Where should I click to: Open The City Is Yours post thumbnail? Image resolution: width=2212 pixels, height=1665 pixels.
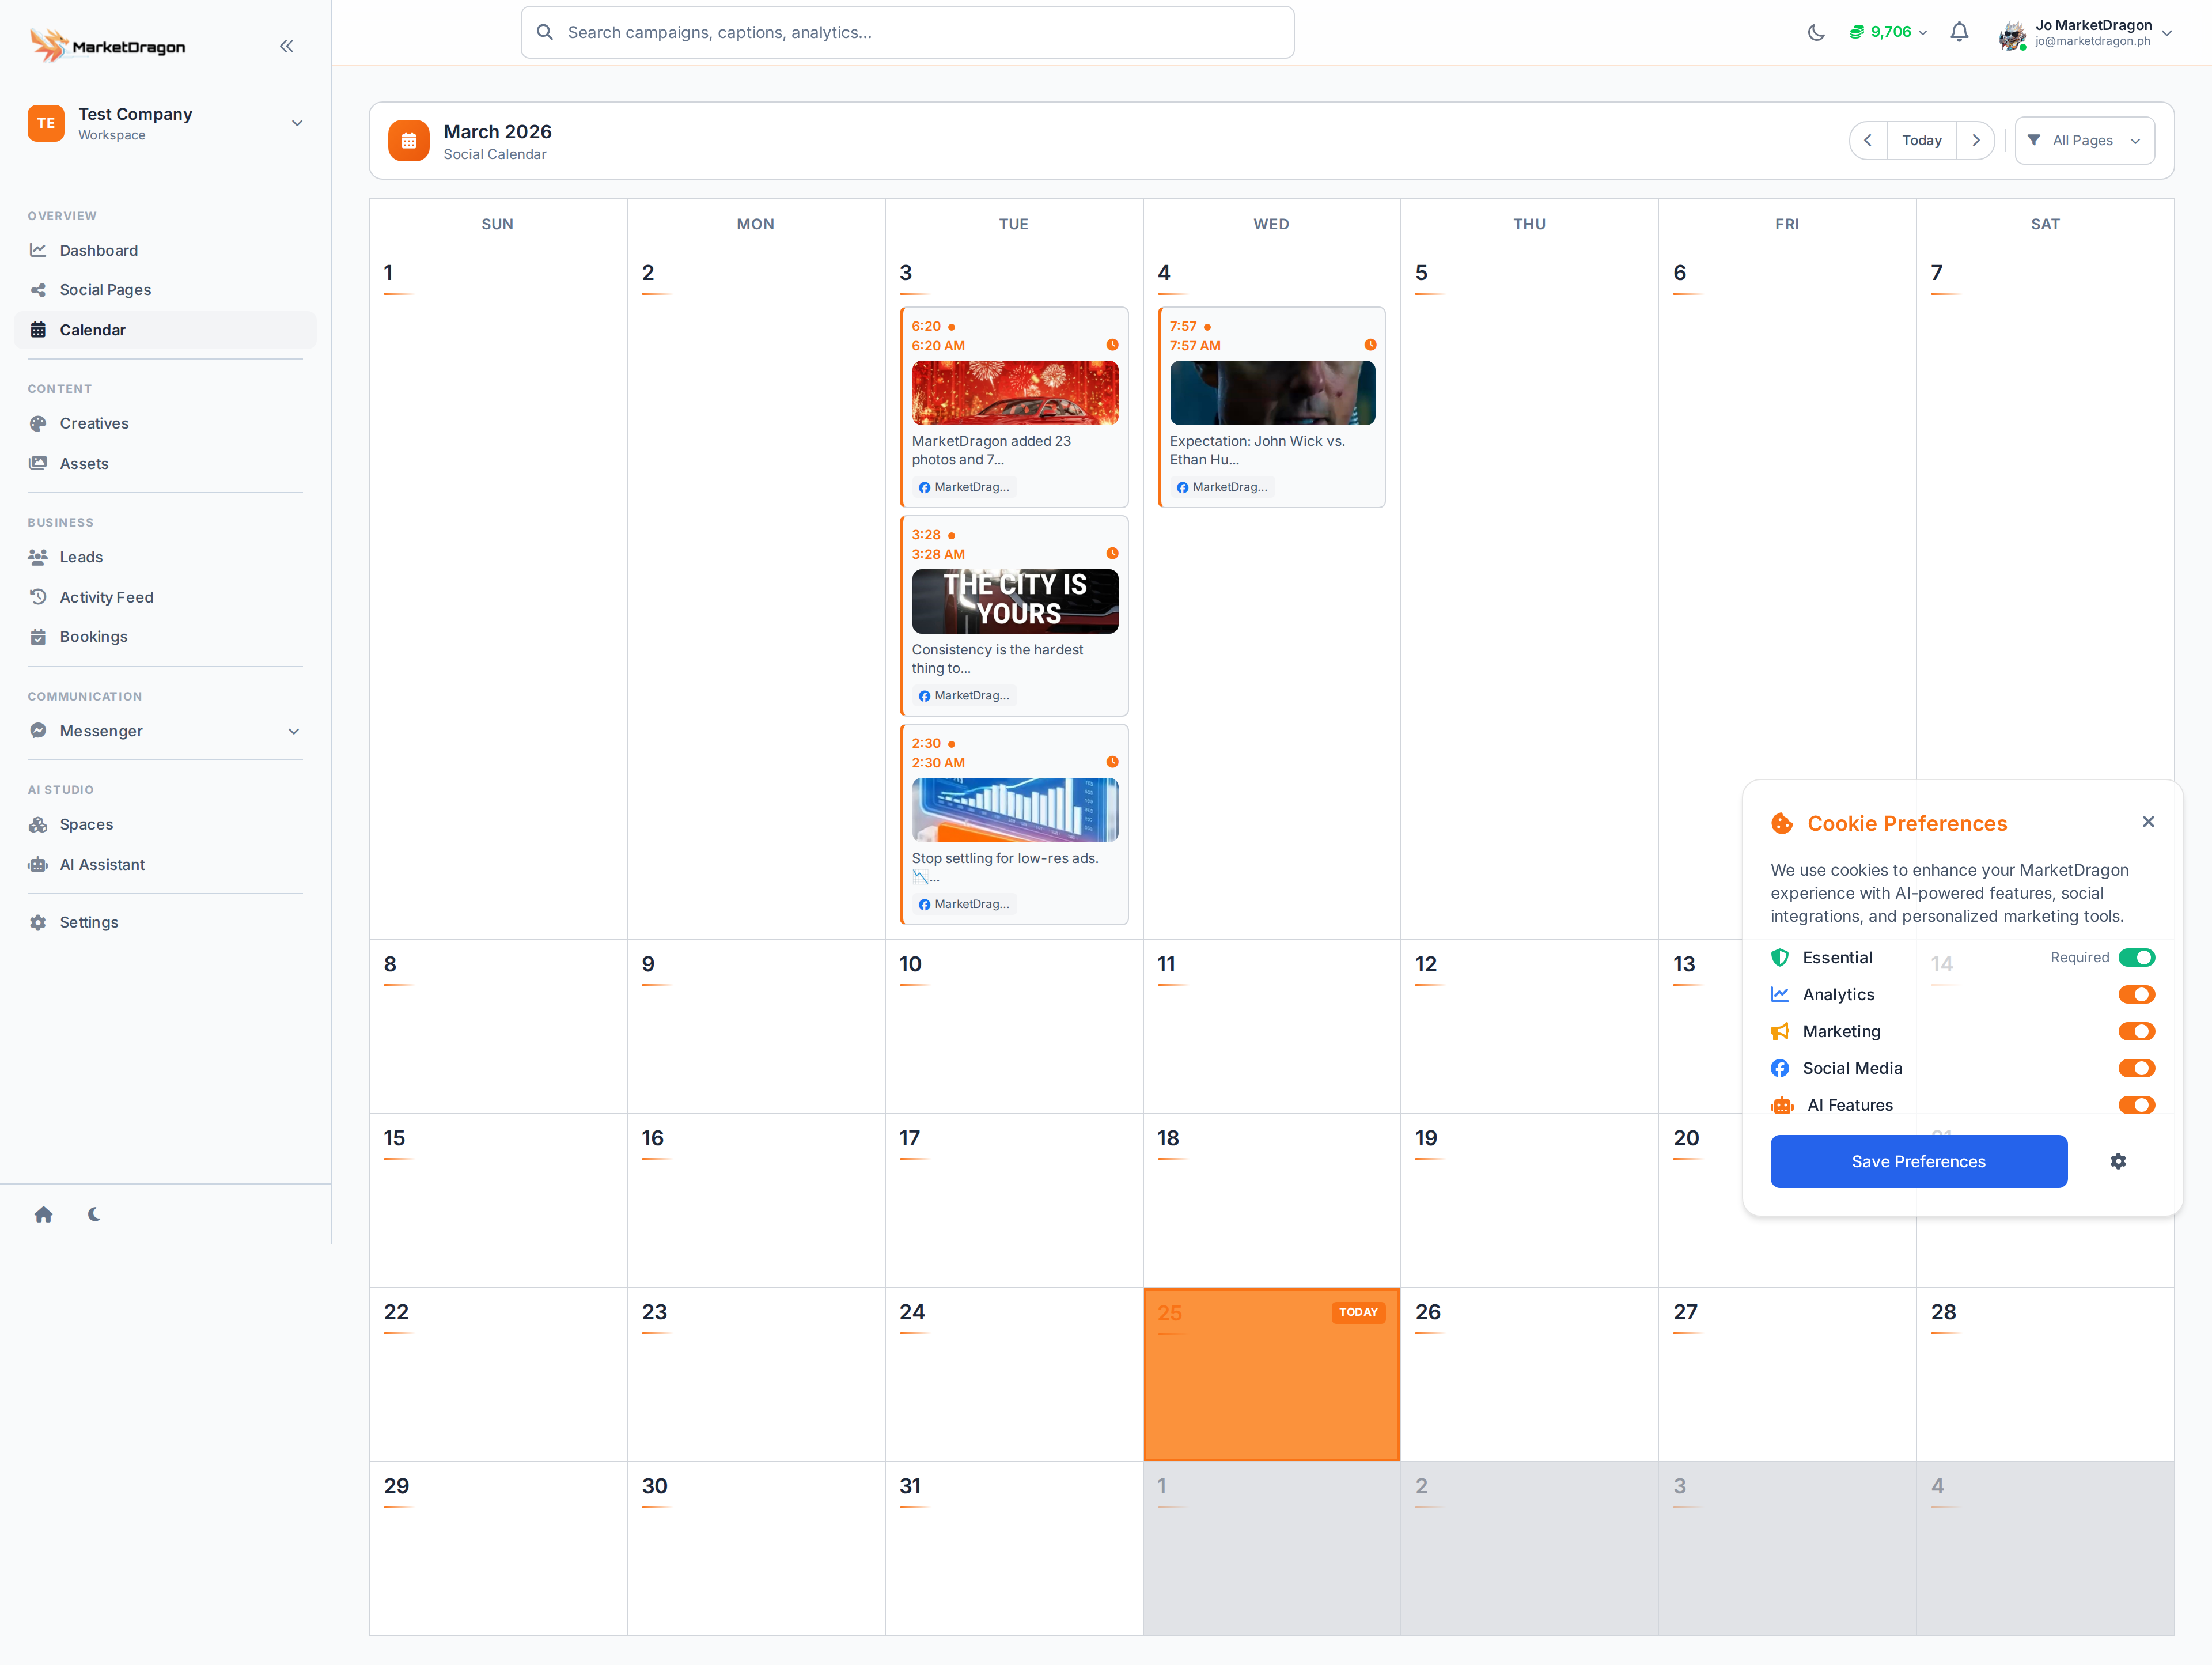(x=1014, y=601)
